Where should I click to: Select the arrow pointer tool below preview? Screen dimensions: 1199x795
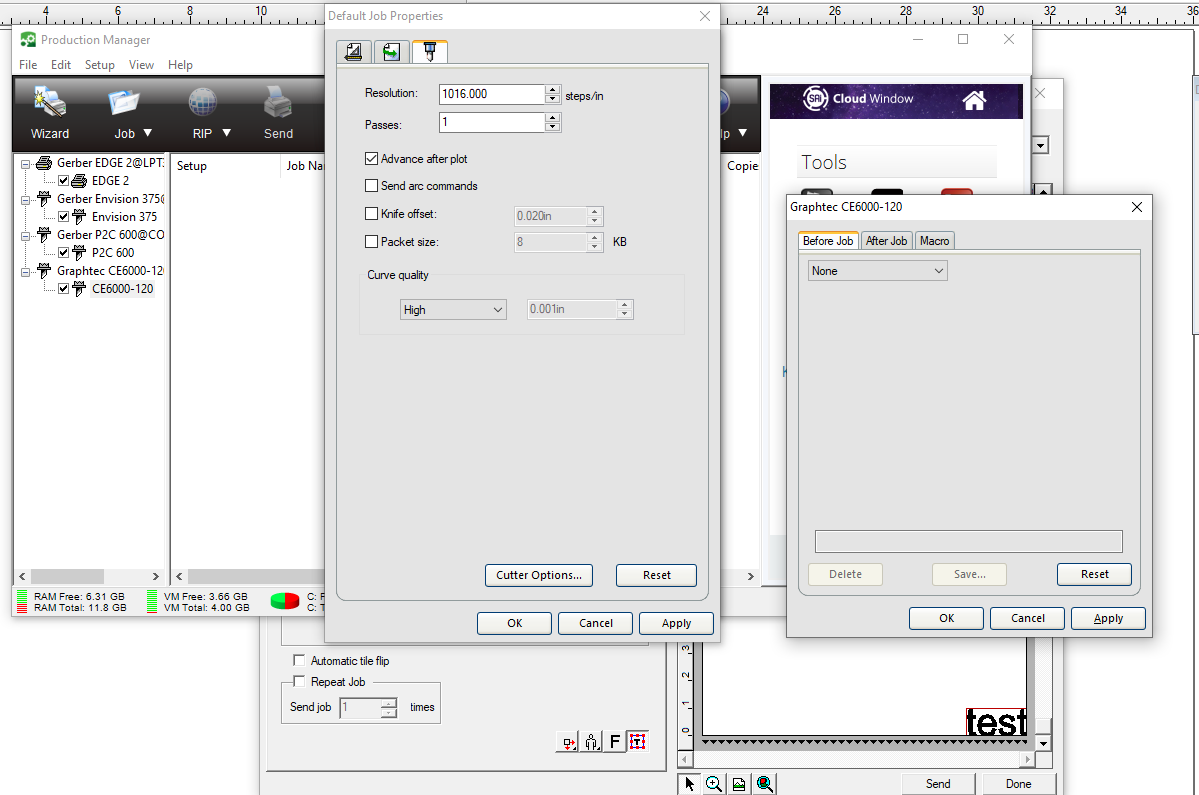[x=689, y=784]
